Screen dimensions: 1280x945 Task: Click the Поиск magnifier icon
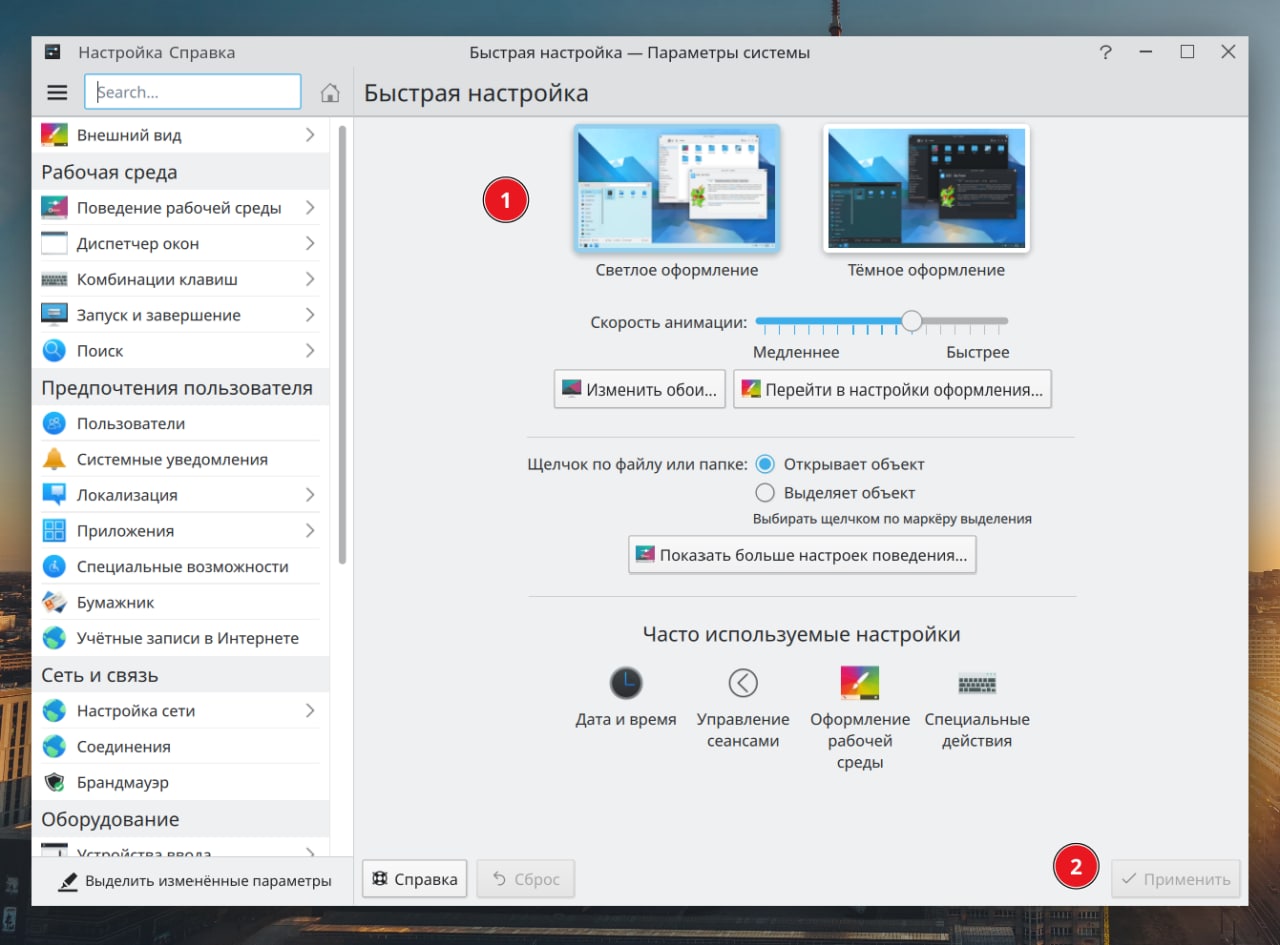pos(54,351)
